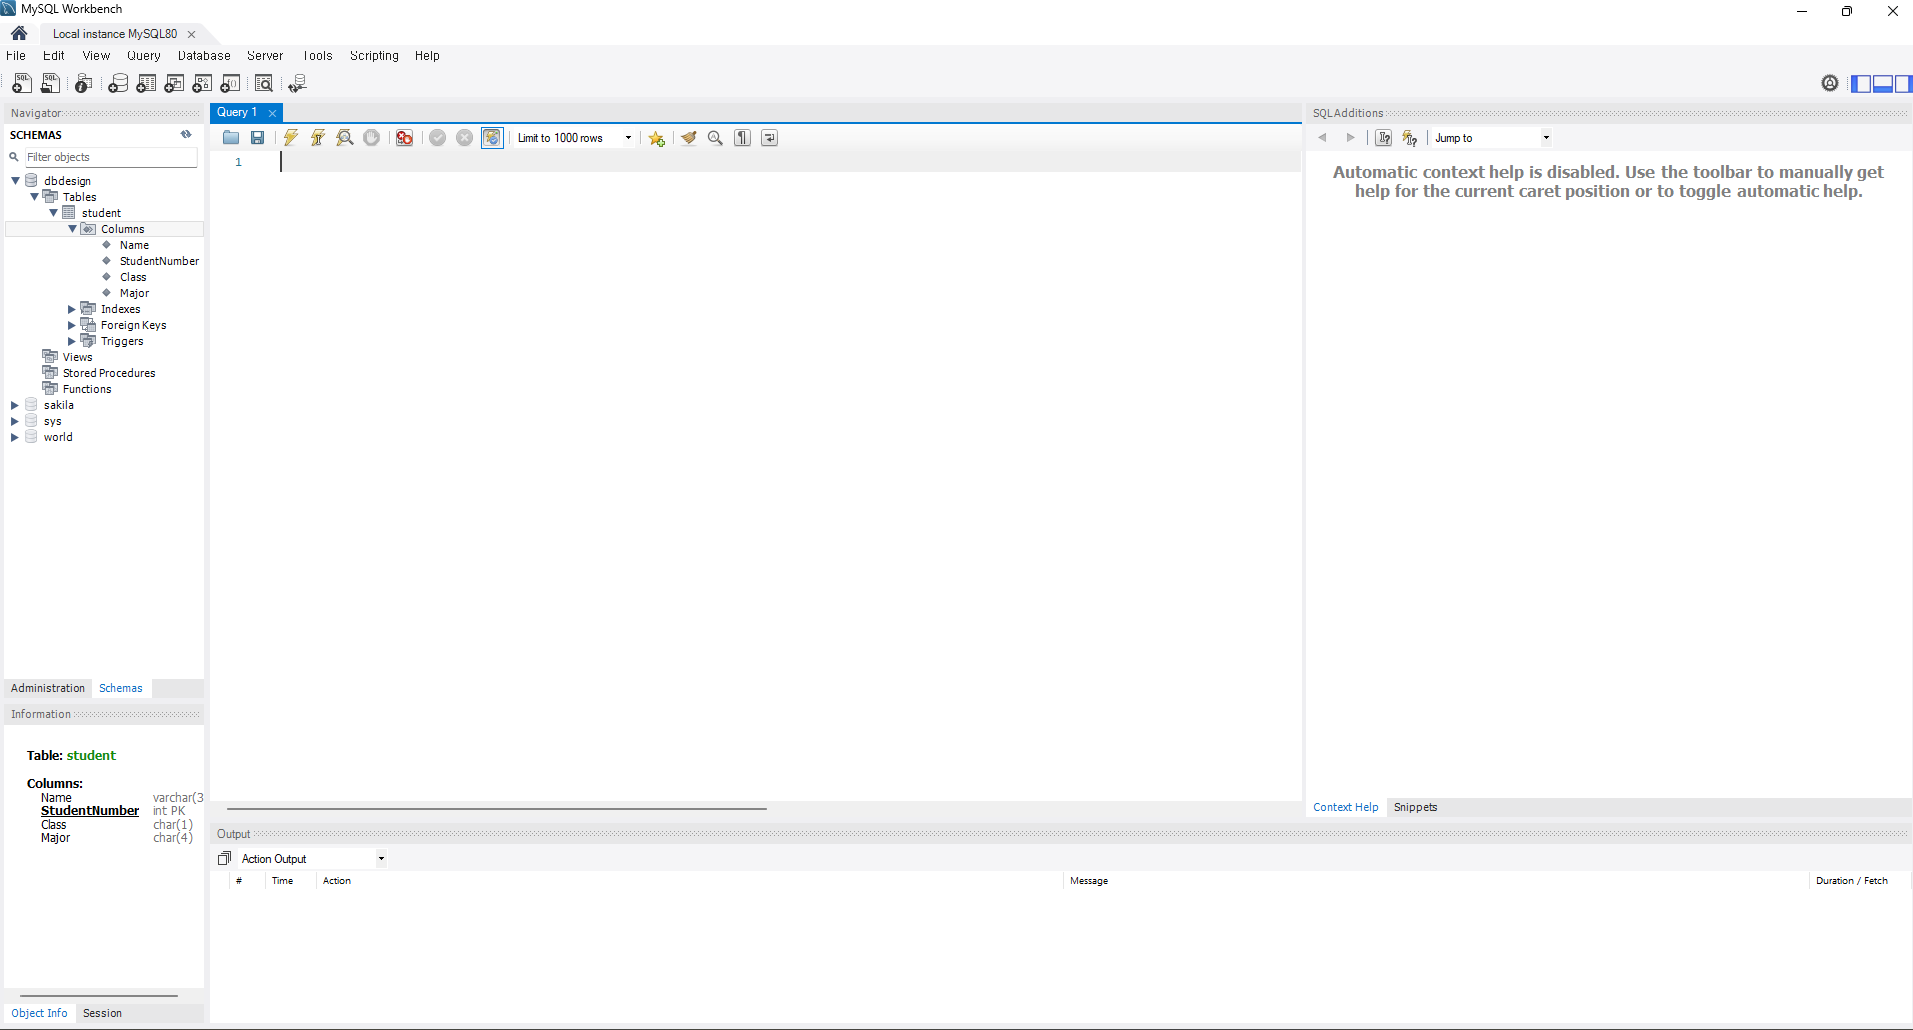Rollback transaction X icon
This screenshot has height=1030, width=1913.
pyautogui.click(x=465, y=138)
